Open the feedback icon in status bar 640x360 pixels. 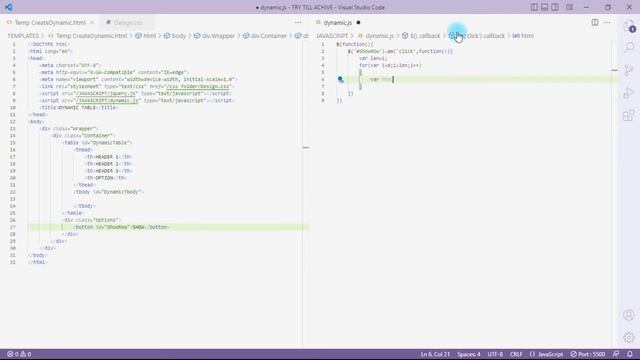[x=616, y=354]
